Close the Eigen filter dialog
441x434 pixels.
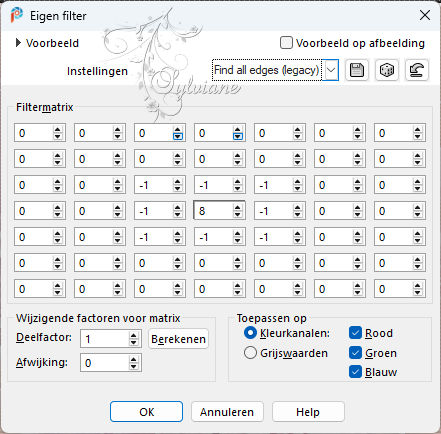[x=425, y=15]
